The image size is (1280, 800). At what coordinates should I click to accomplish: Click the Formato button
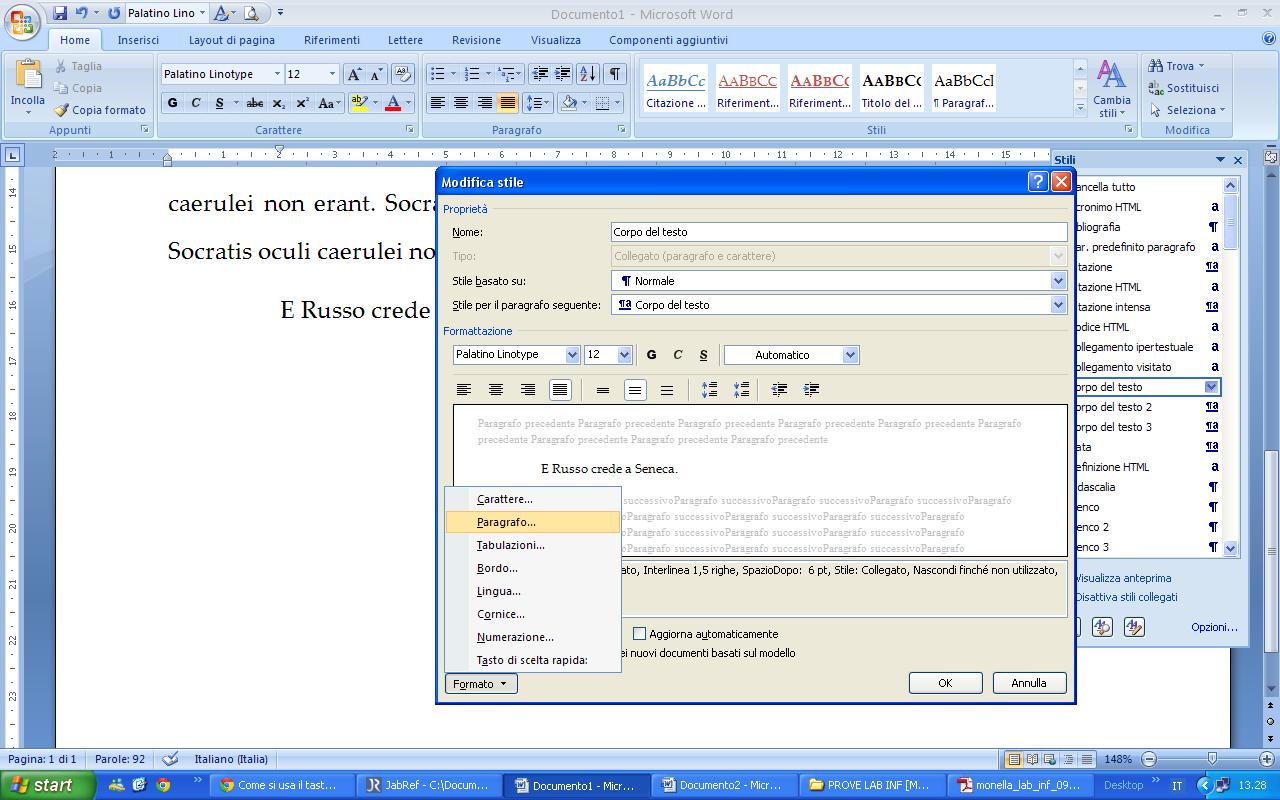[481, 684]
